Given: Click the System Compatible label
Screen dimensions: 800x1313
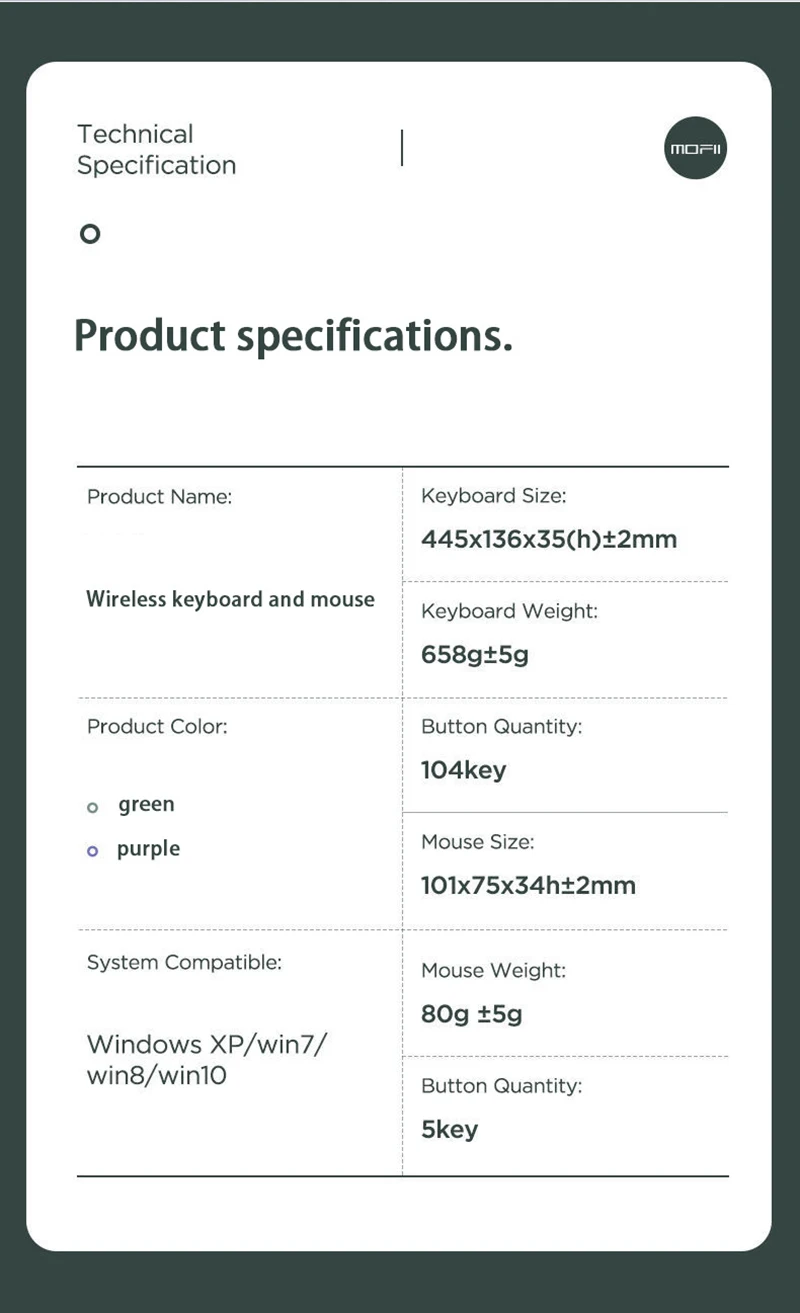Looking at the screenshot, I should coord(184,962).
